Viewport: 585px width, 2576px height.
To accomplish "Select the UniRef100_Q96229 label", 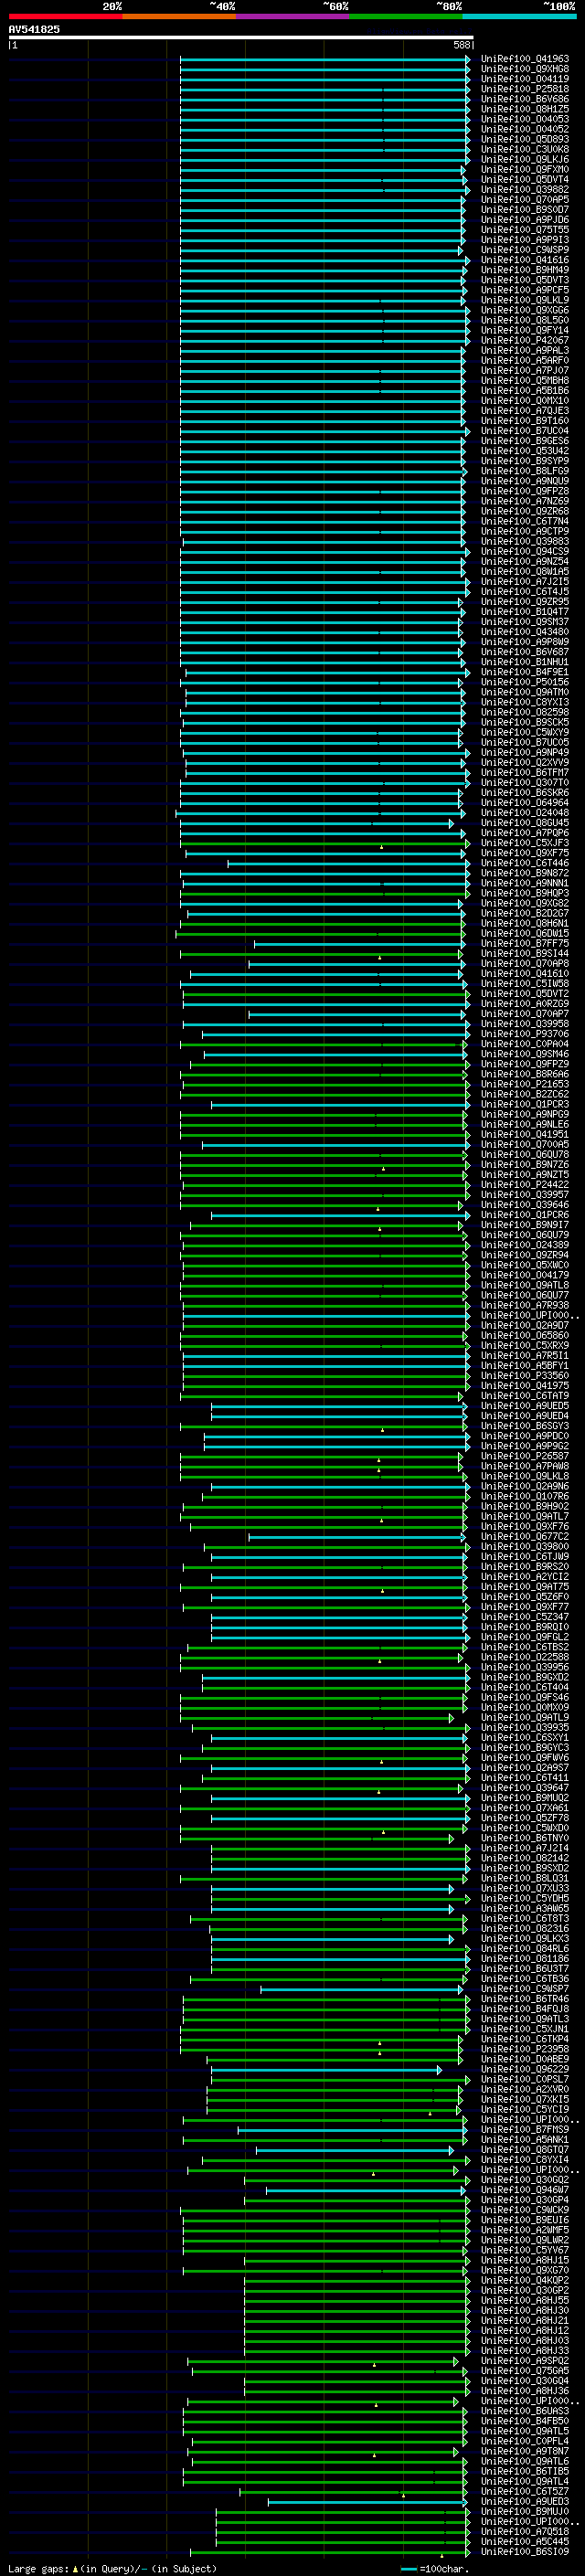I will (524, 2069).
